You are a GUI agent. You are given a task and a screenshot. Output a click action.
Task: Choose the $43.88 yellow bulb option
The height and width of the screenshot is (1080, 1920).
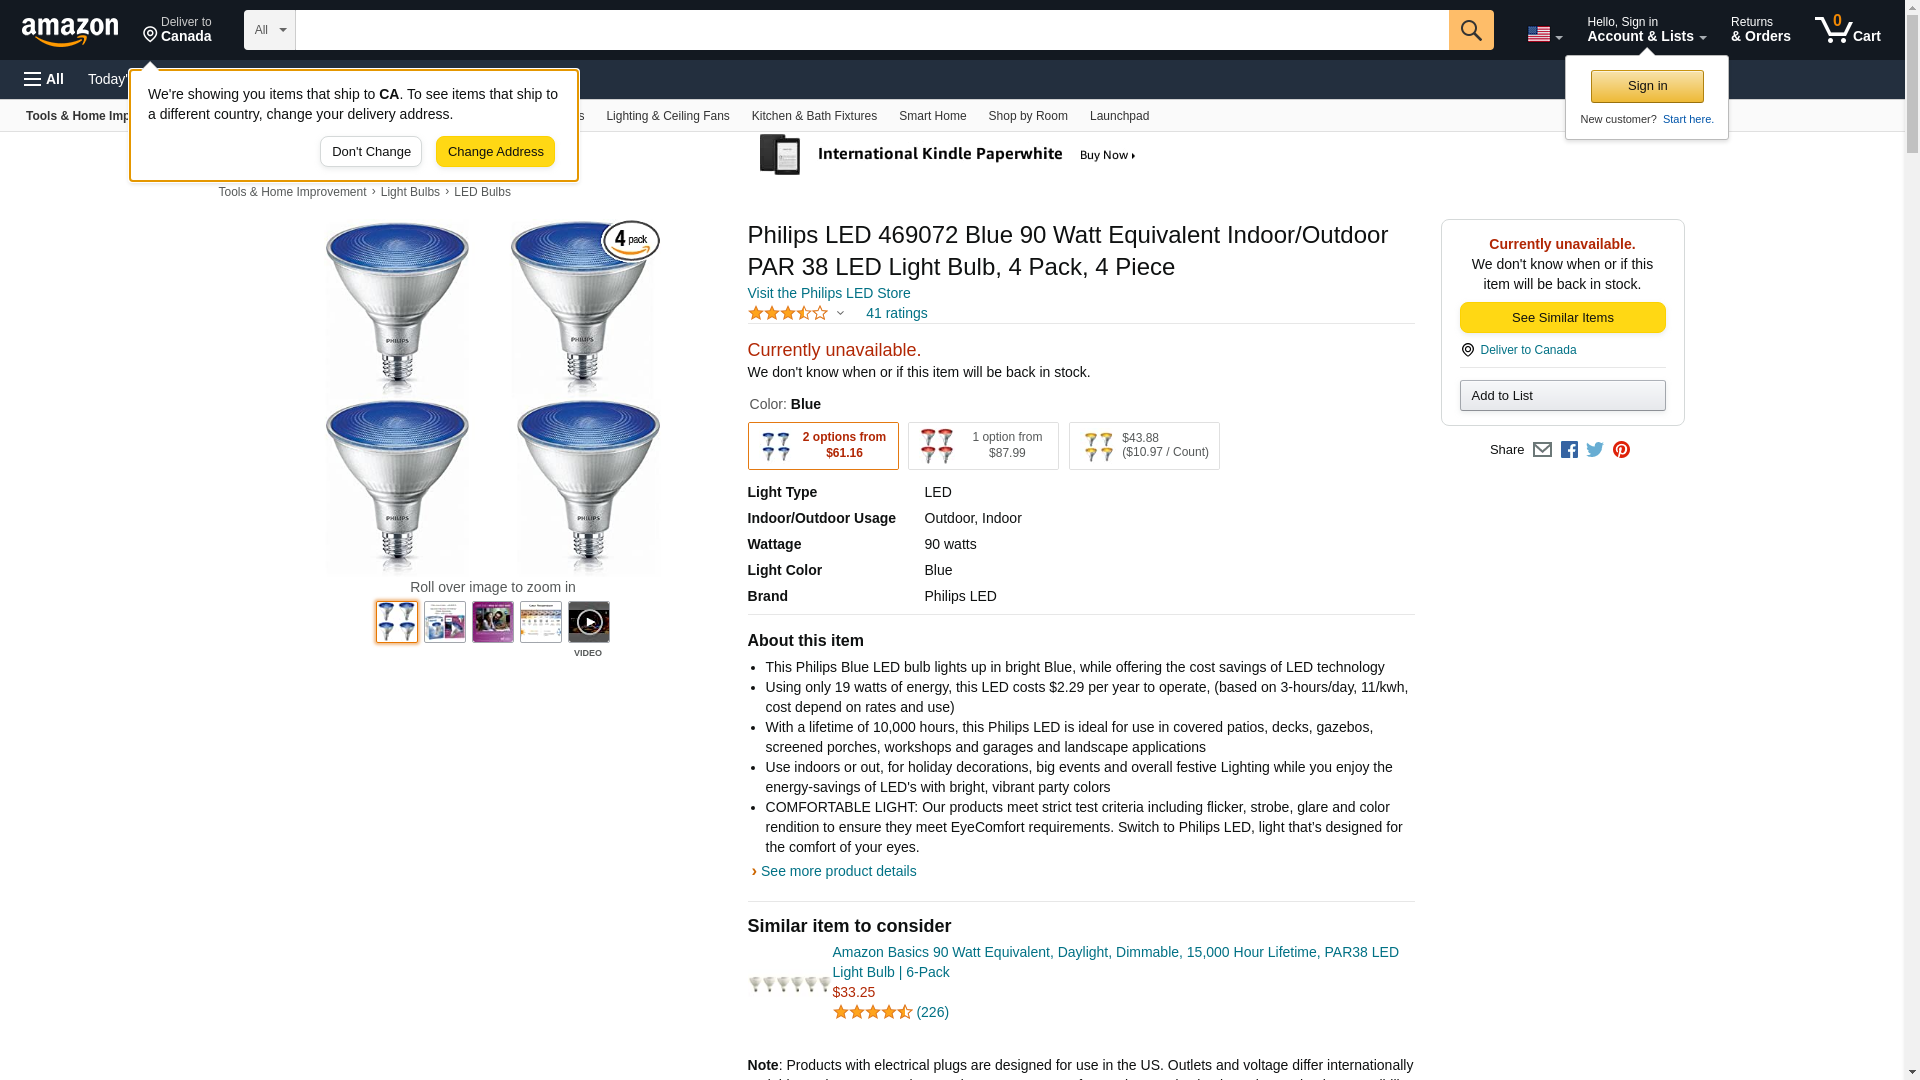[x=1144, y=446]
